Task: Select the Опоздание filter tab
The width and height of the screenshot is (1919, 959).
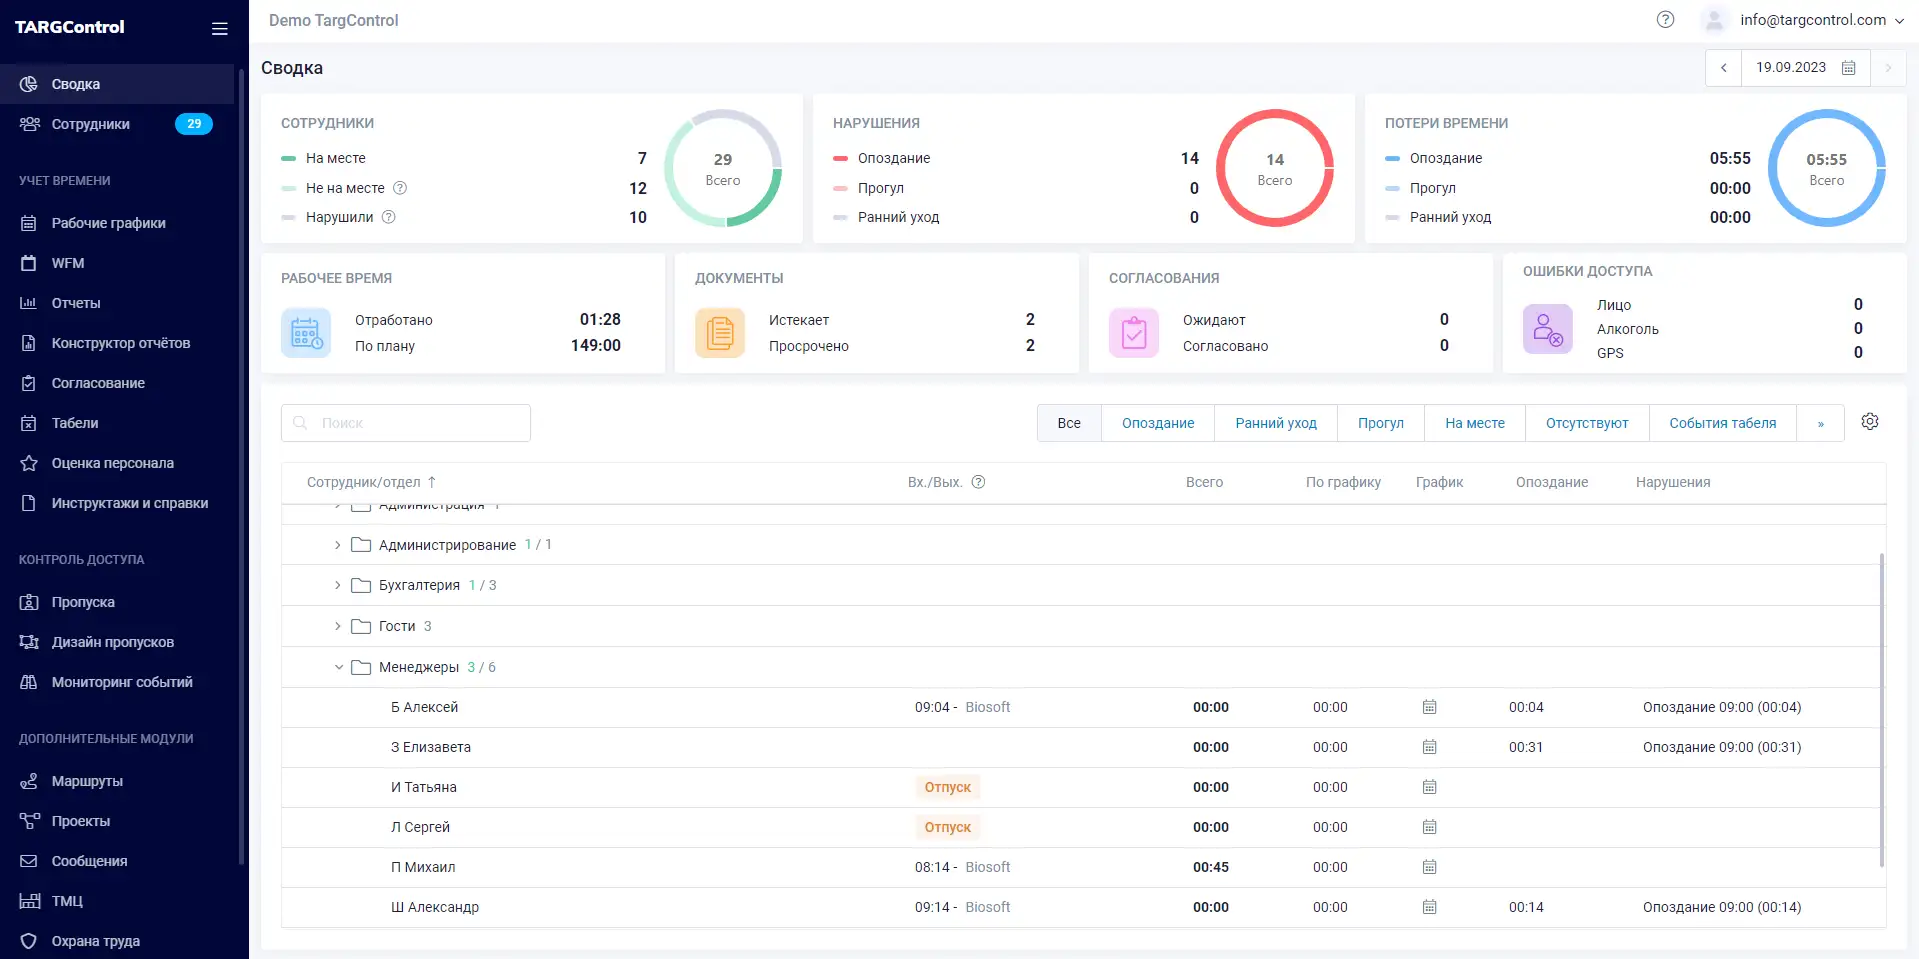Action: pyautogui.click(x=1158, y=423)
